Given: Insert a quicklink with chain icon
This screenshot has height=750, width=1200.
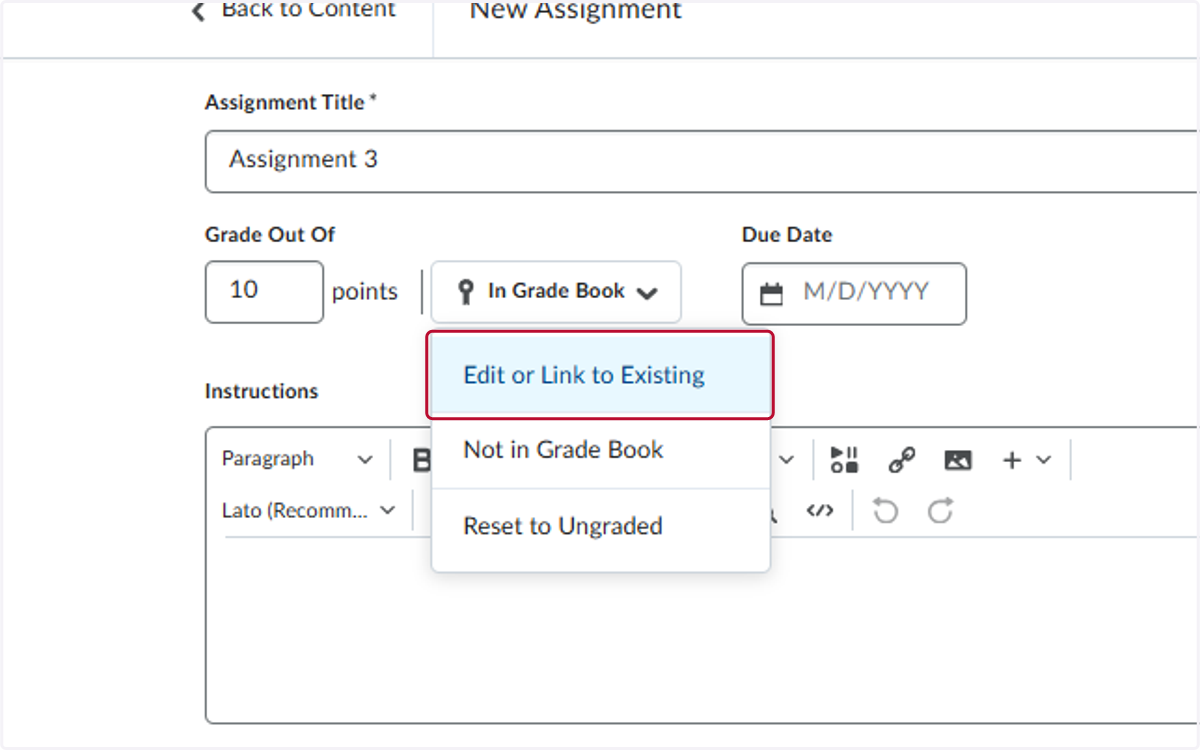Looking at the screenshot, I should click(902, 460).
